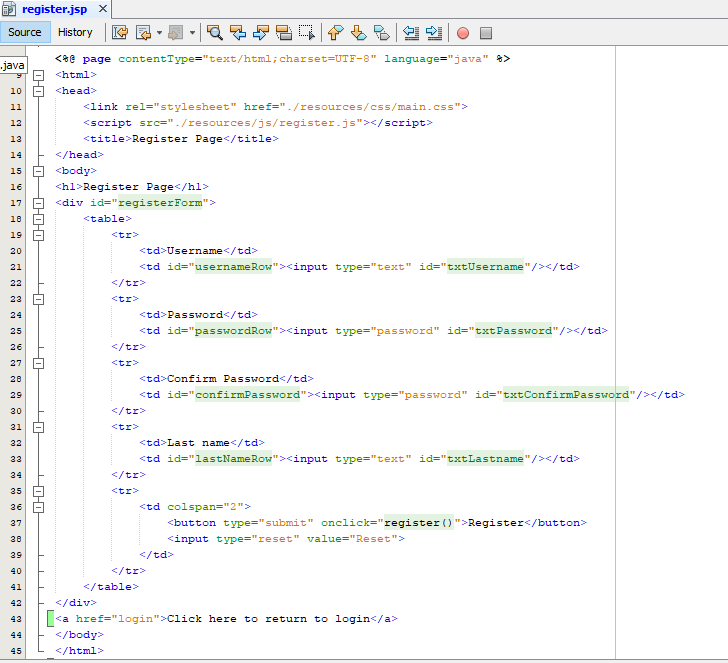The width and height of the screenshot is (728, 663).
Task: Click "passwordRow" id in code
Action: pyautogui.click(x=233, y=331)
